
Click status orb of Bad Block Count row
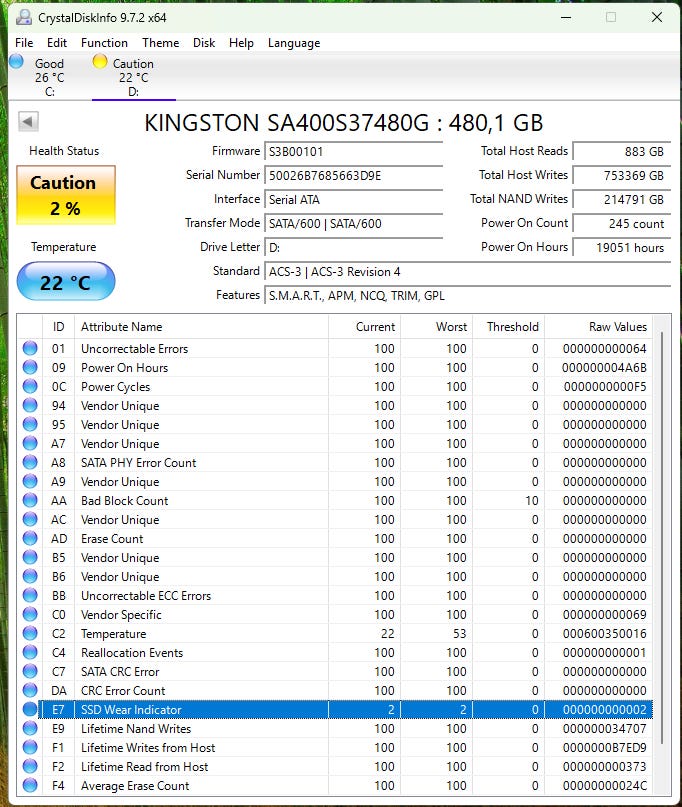[30, 500]
